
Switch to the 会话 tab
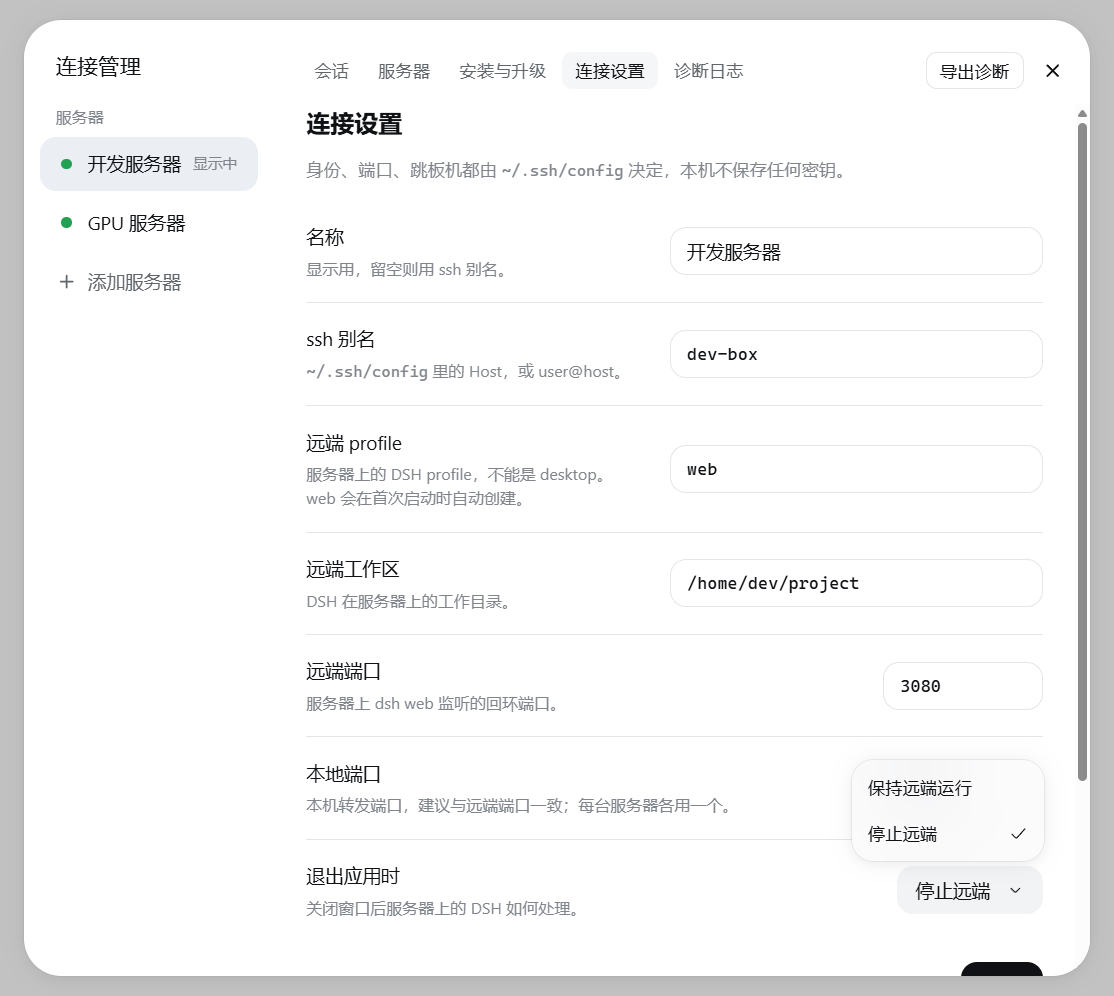(331, 71)
